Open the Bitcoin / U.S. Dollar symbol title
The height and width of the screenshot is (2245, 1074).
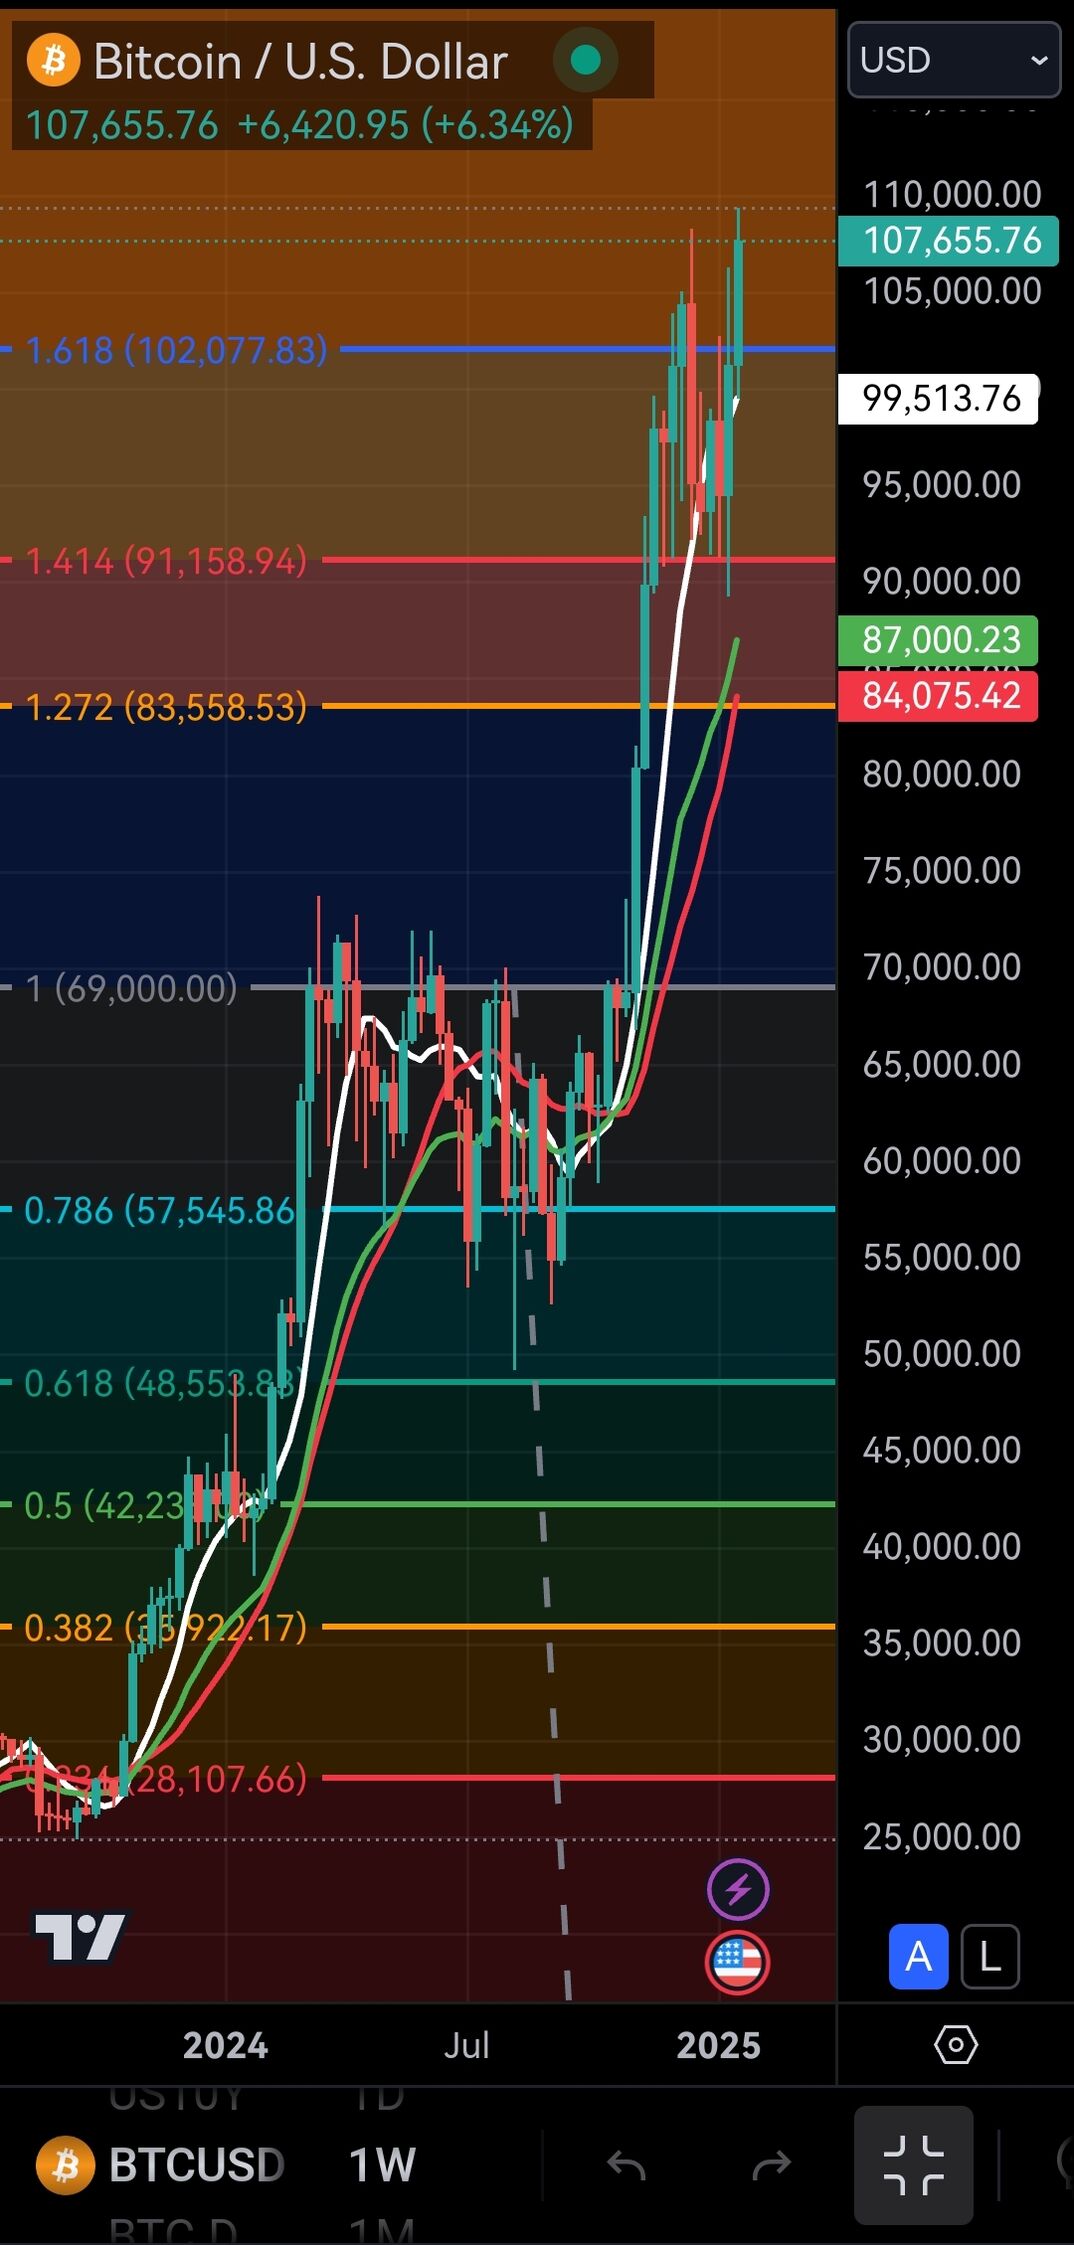[300, 61]
